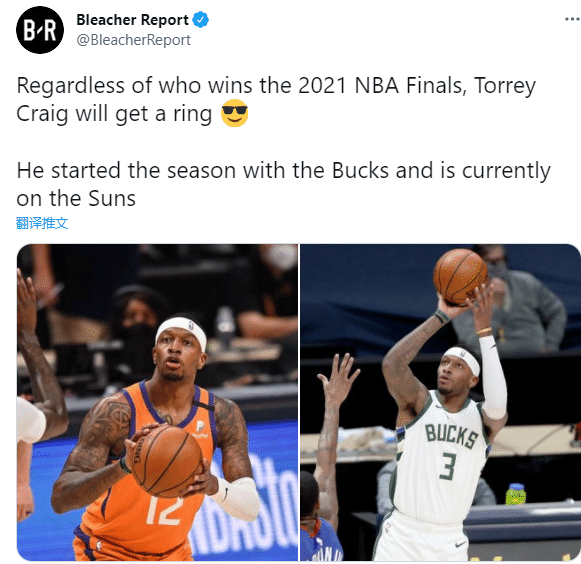Open the Bucks jersey photo
Viewport: 581px width, 564px height.
click(440, 402)
